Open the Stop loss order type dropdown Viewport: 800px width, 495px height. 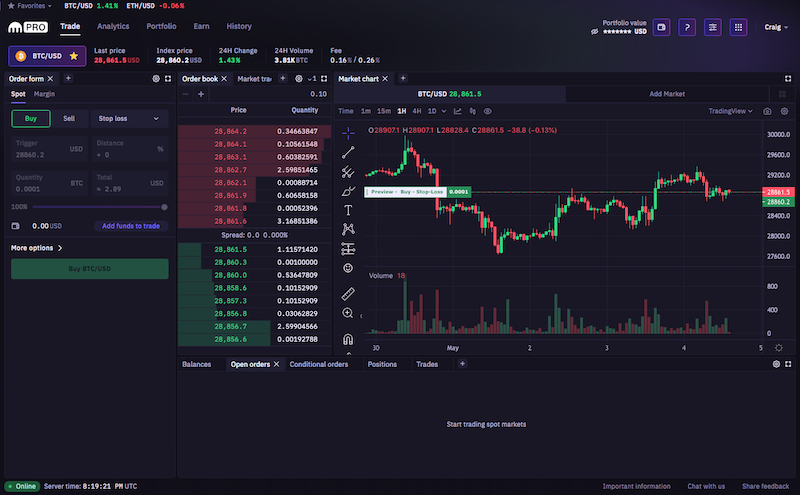click(130, 118)
